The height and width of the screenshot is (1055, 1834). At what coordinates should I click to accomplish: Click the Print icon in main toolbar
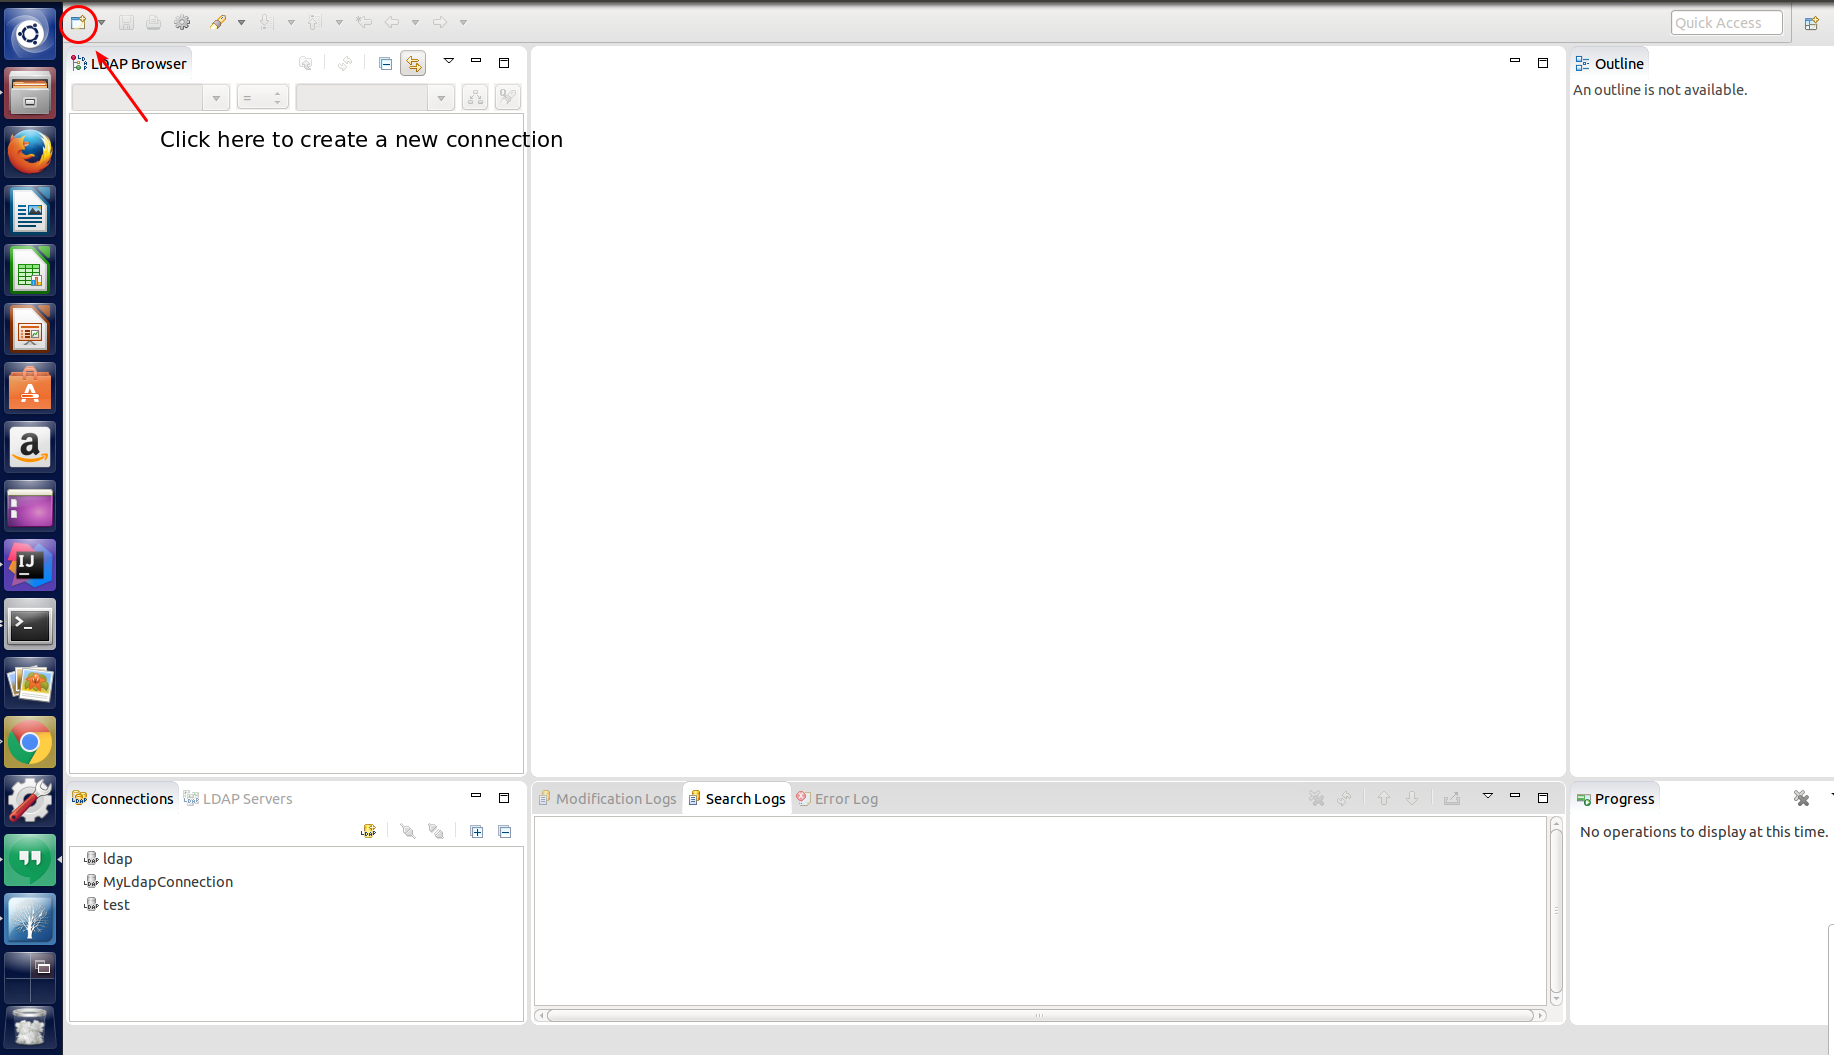153,22
